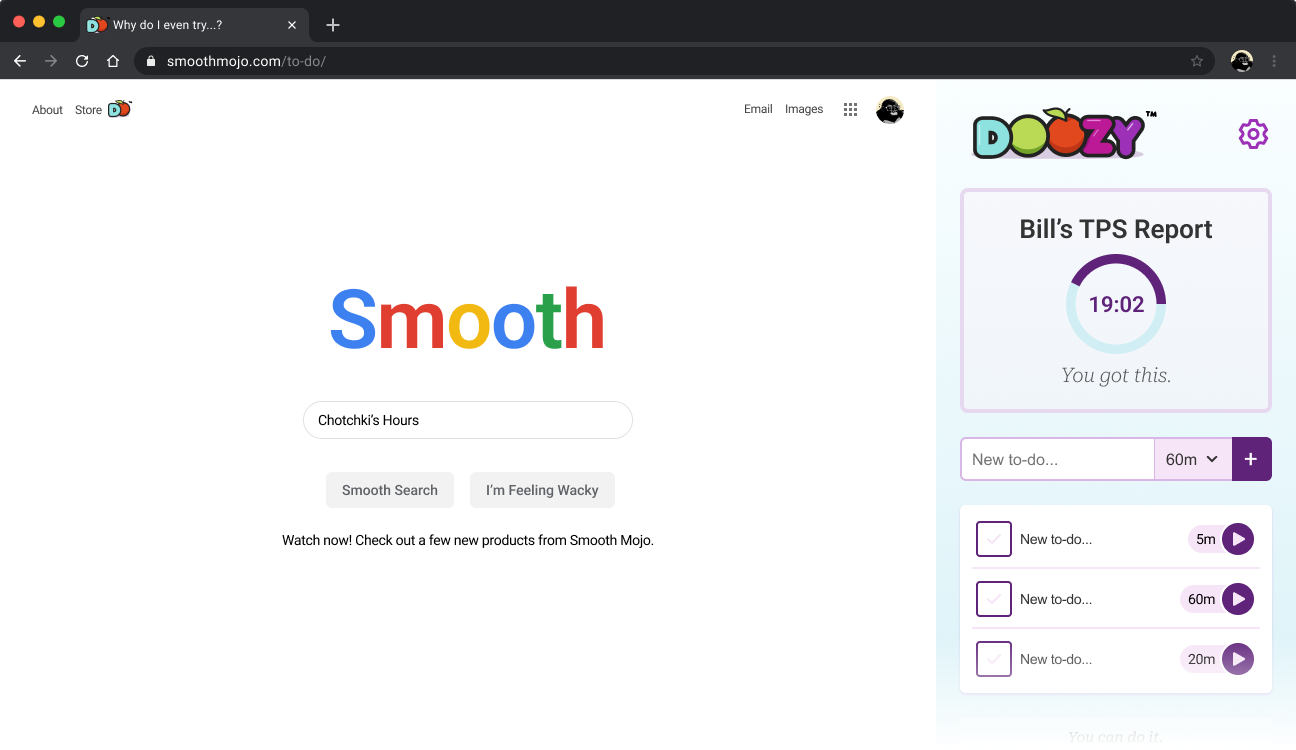Go forward in browser
The width and height of the screenshot is (1296, 750).
coord(51,61)
